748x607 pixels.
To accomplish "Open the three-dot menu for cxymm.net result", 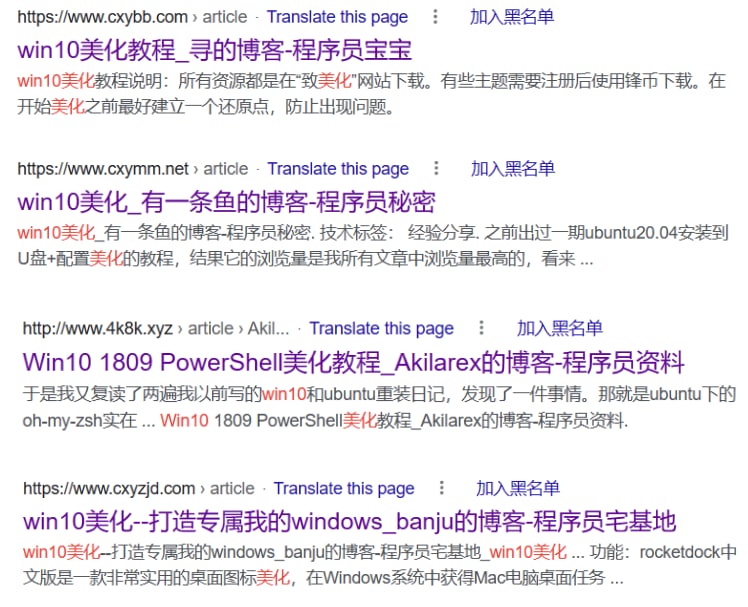I will point(436,168).
